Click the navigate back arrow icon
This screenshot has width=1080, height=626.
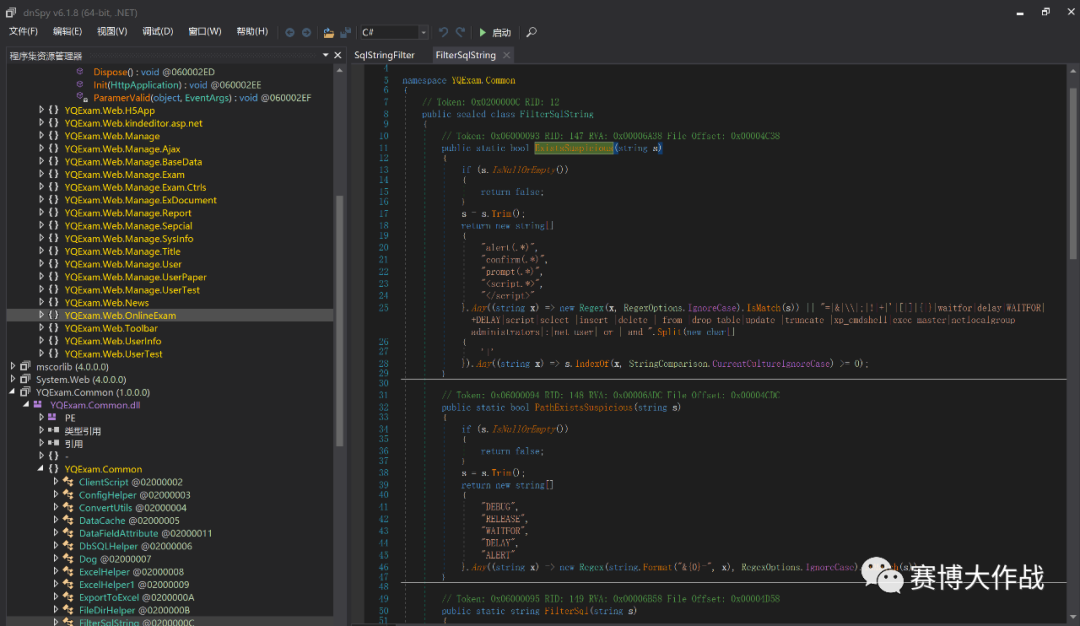pyautogui.click(x=290, y=32)
